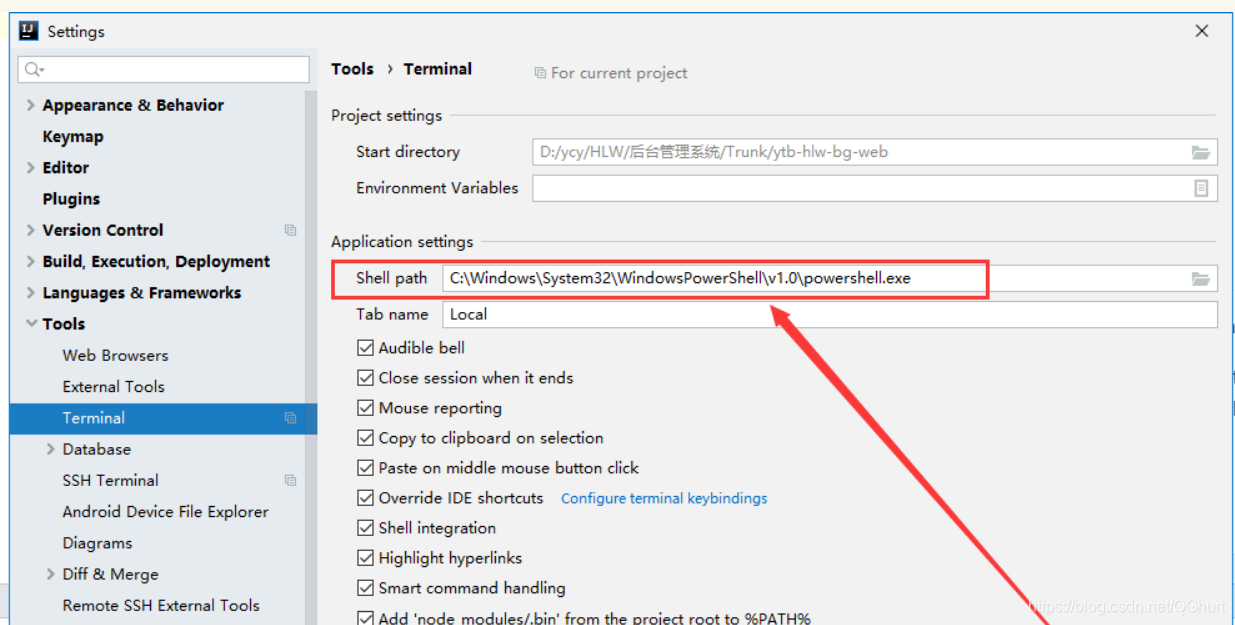
Task: Click the IntelliJ logo in title bar
Action: tap(28, 31)
